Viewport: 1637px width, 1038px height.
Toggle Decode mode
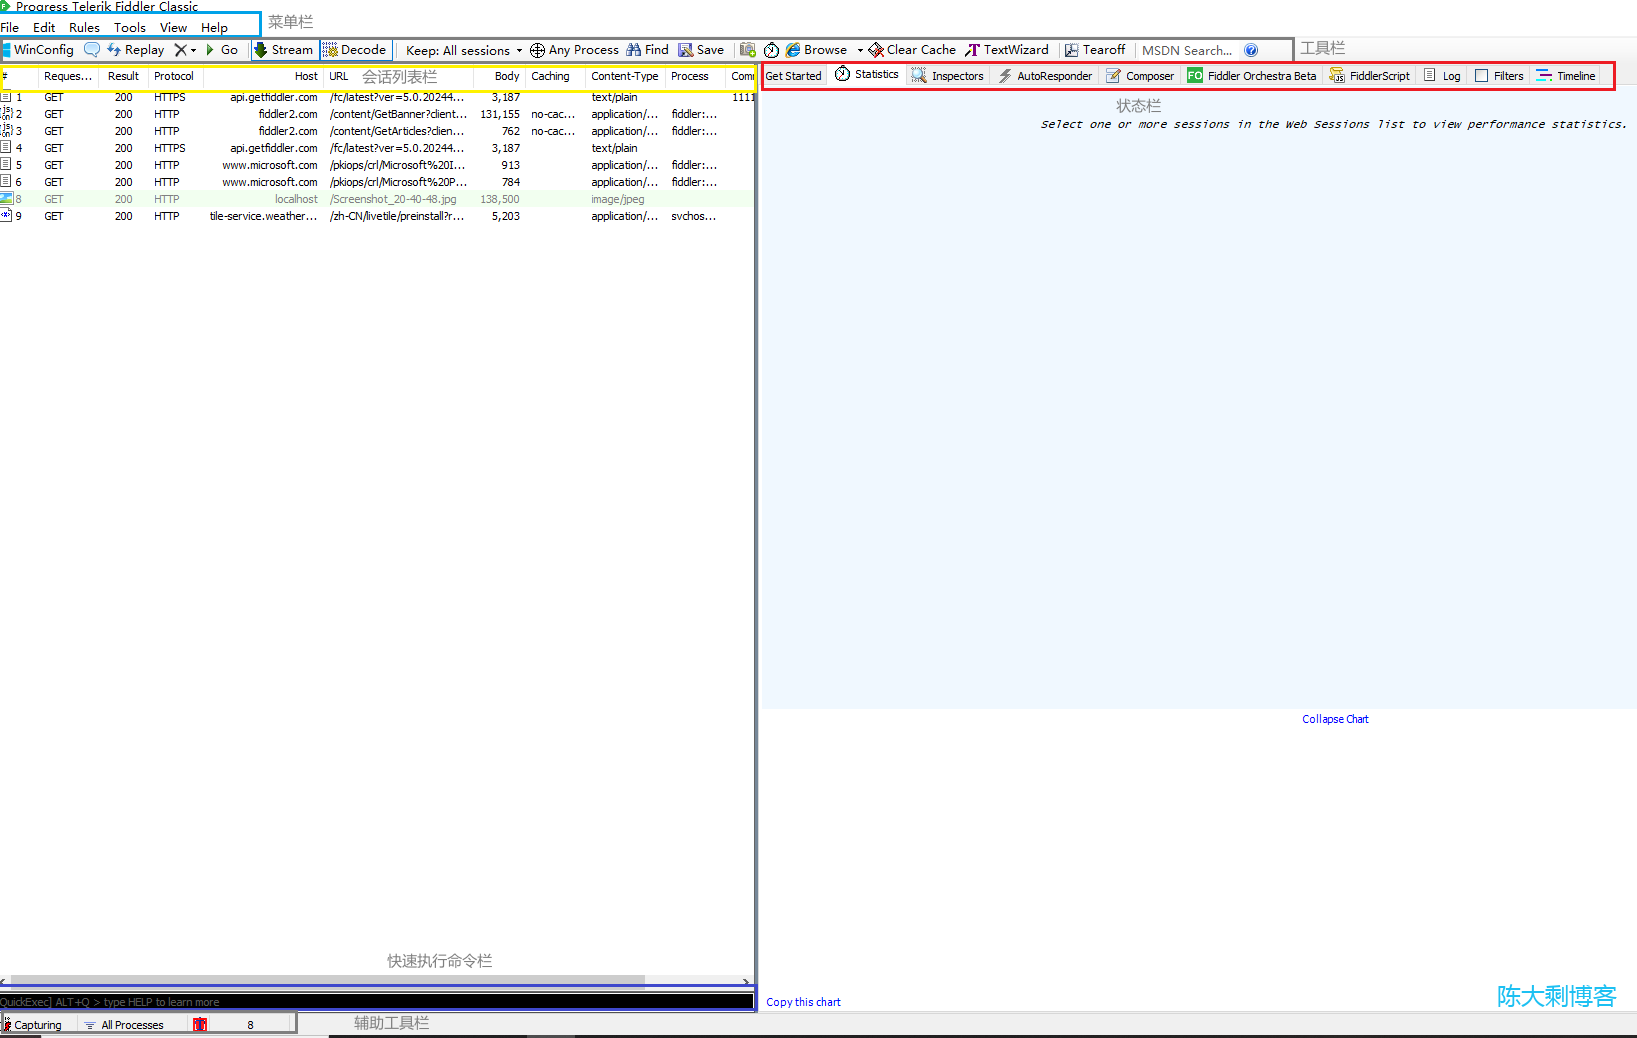(354, 50)
